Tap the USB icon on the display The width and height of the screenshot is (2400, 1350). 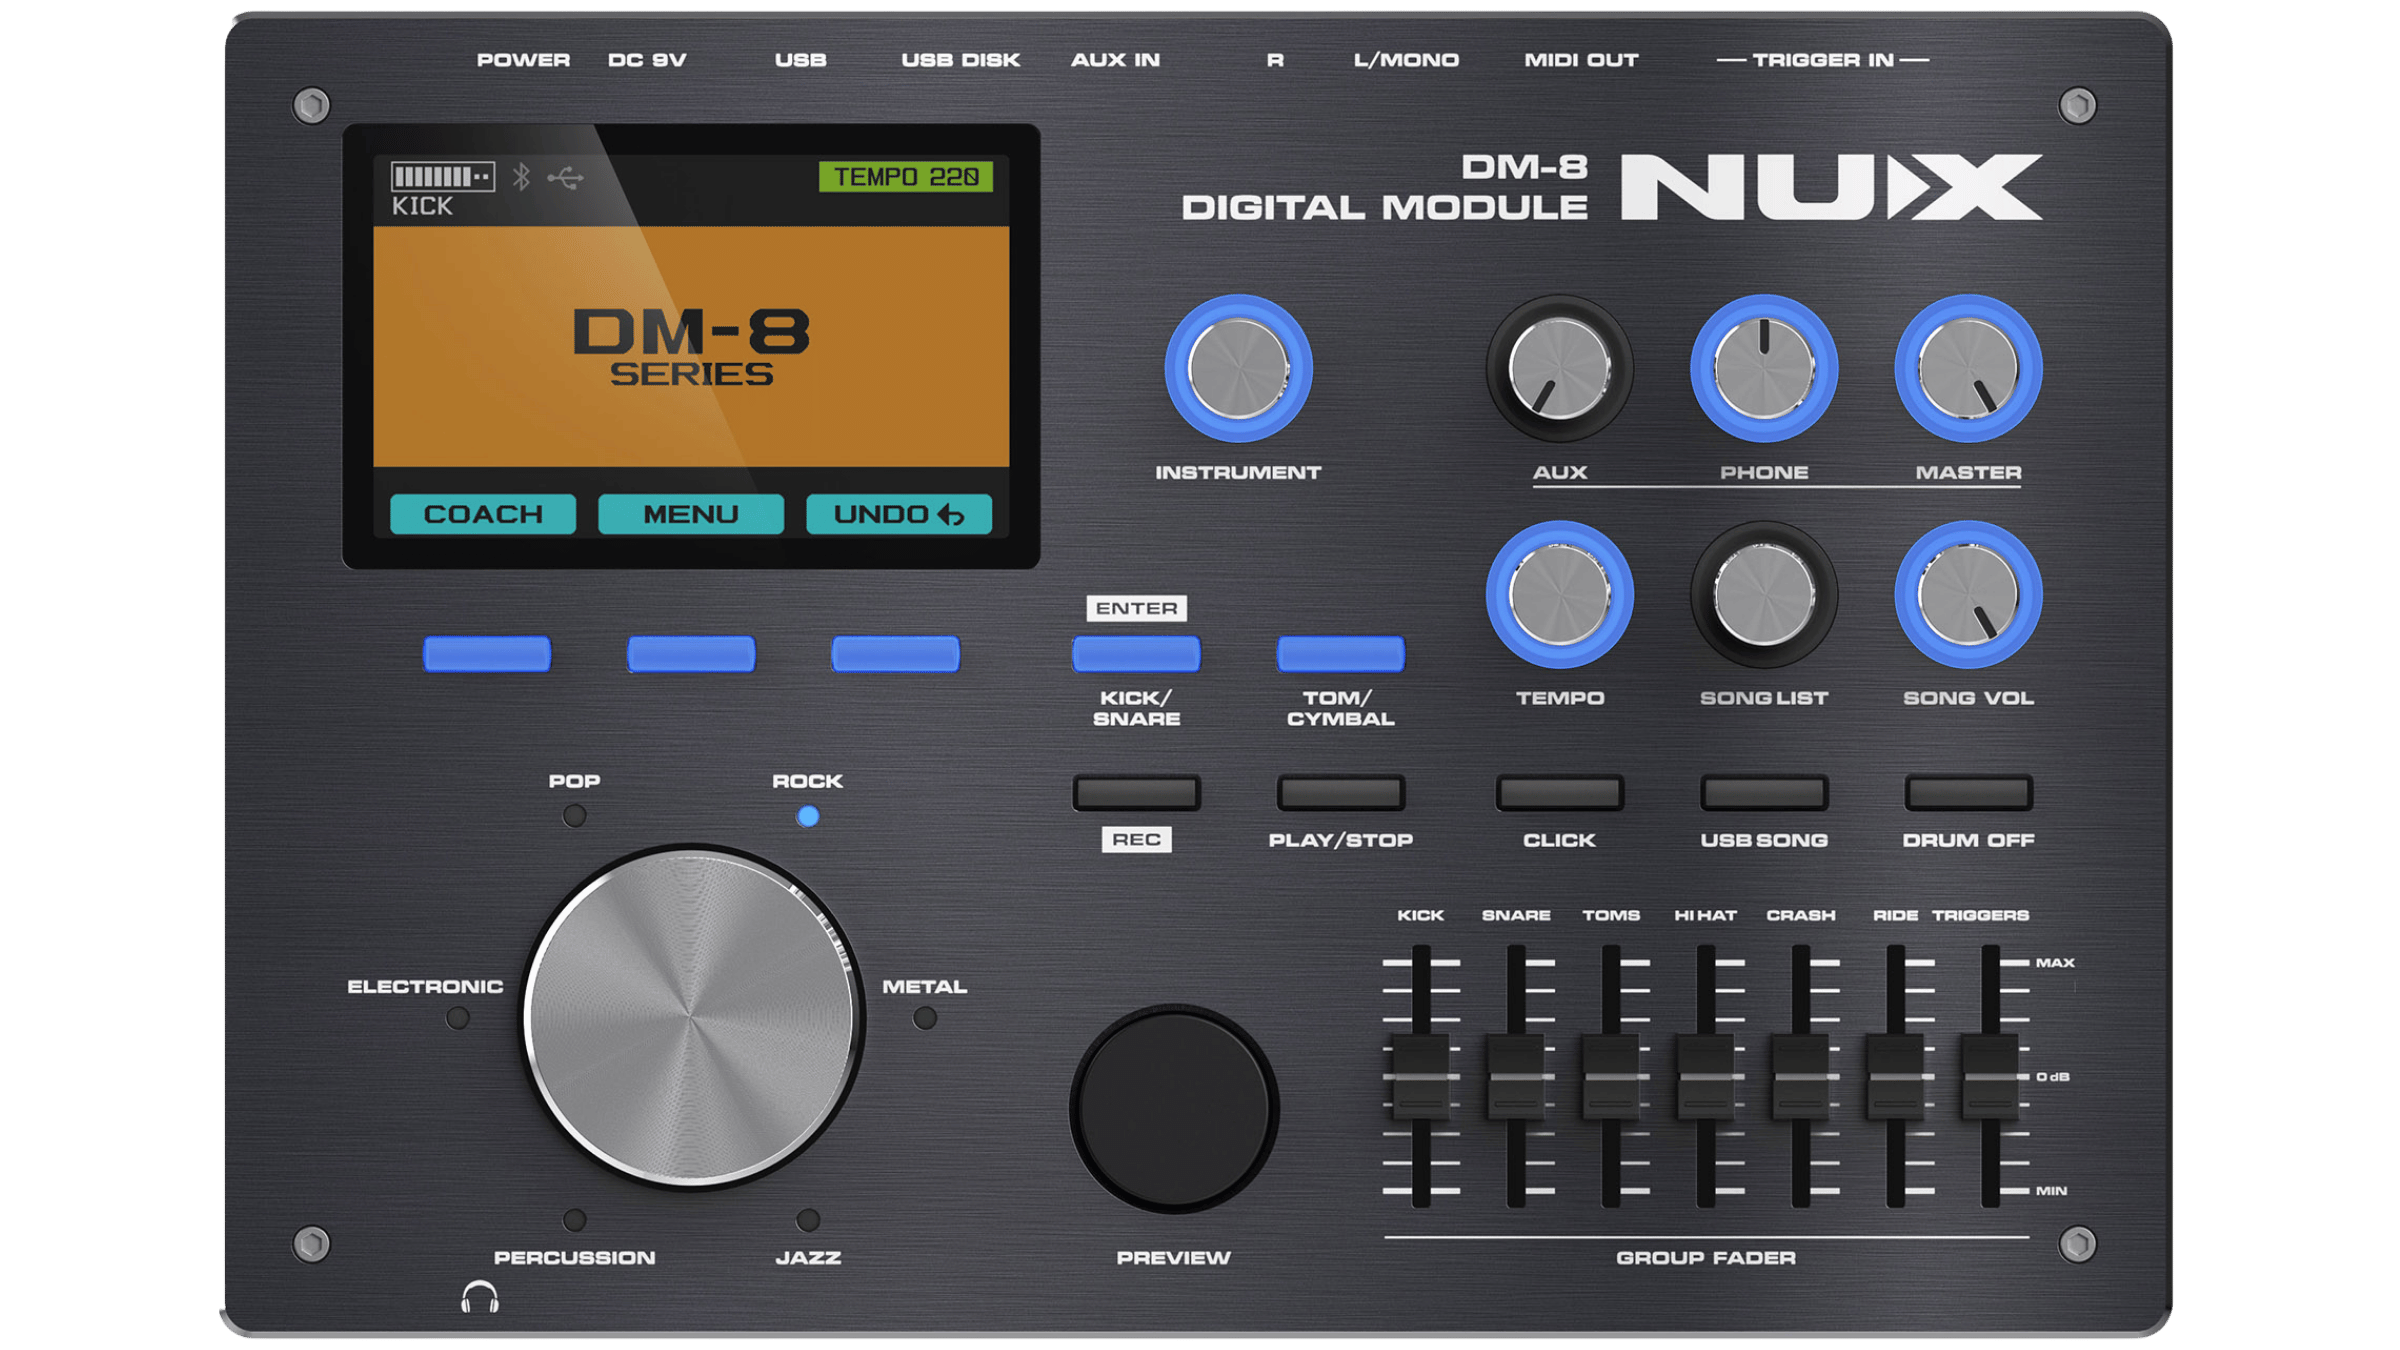(x=565, y=176)
